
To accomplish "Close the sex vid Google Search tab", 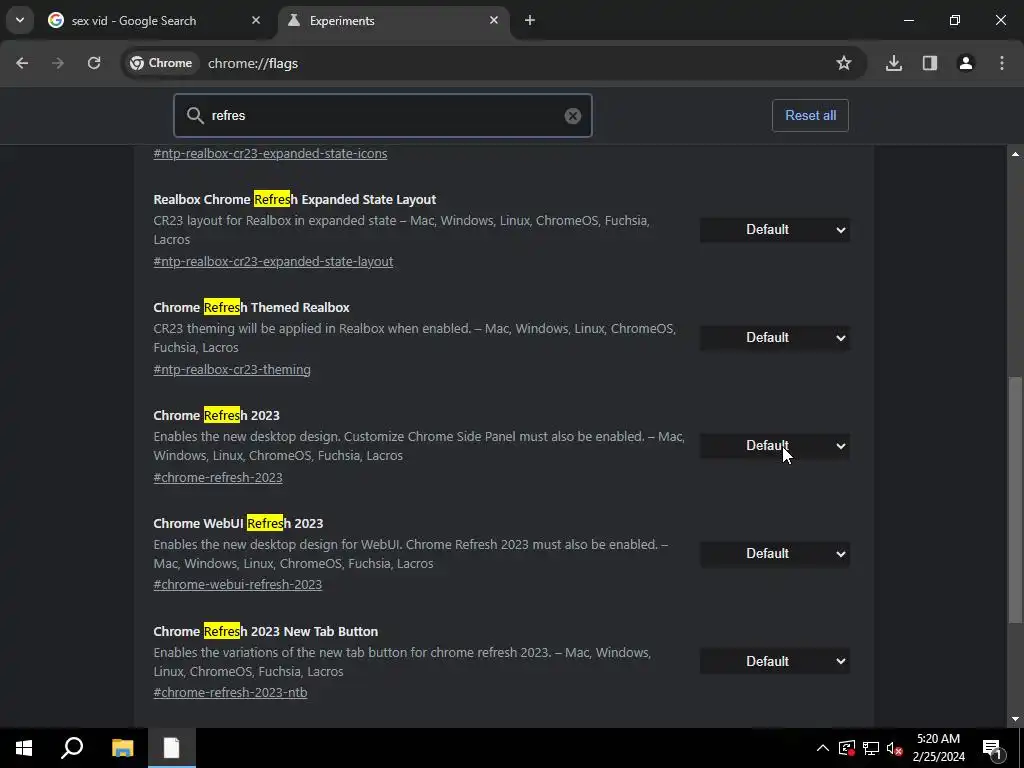I will (256, 20).
